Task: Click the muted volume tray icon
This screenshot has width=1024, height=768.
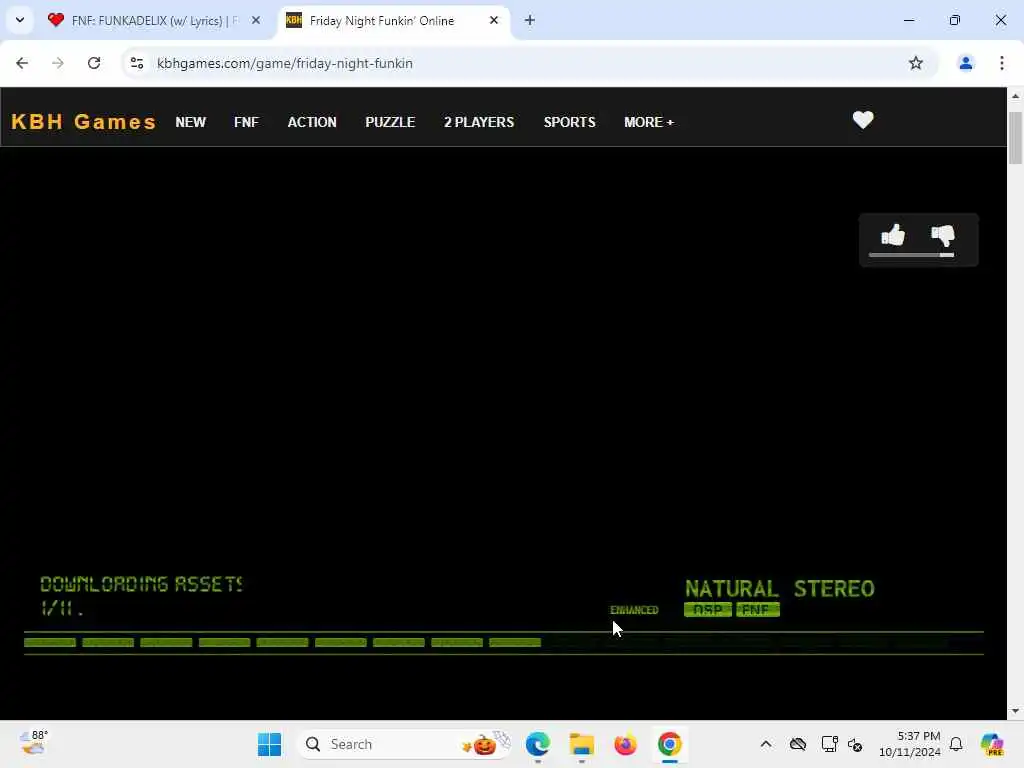Action: tap(855, 744)
